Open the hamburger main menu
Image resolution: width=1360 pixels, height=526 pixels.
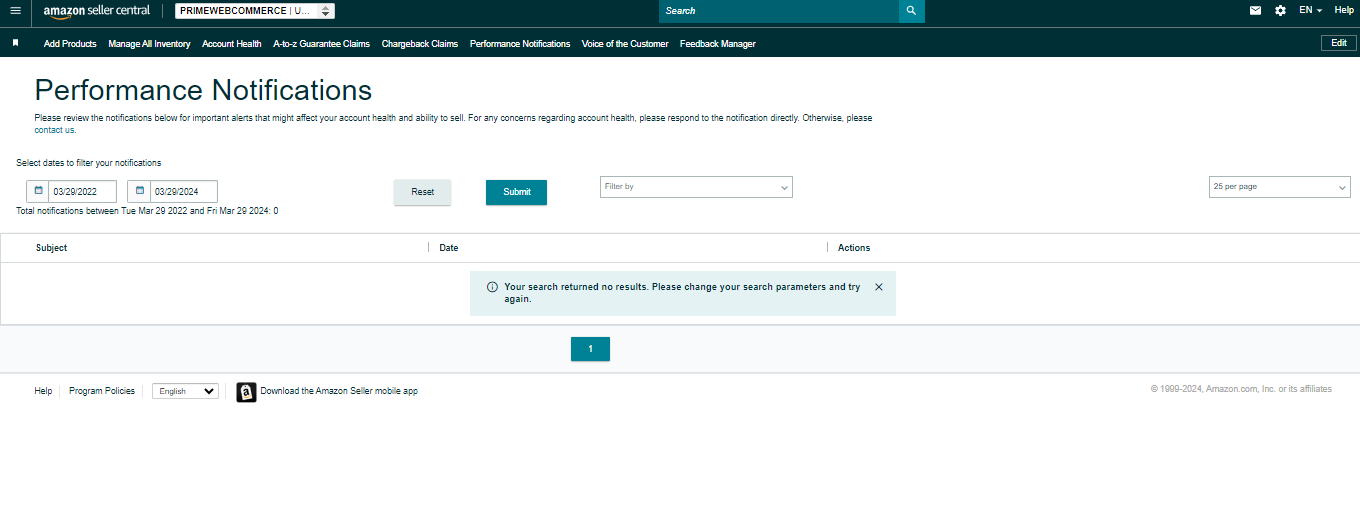point(15,10)
